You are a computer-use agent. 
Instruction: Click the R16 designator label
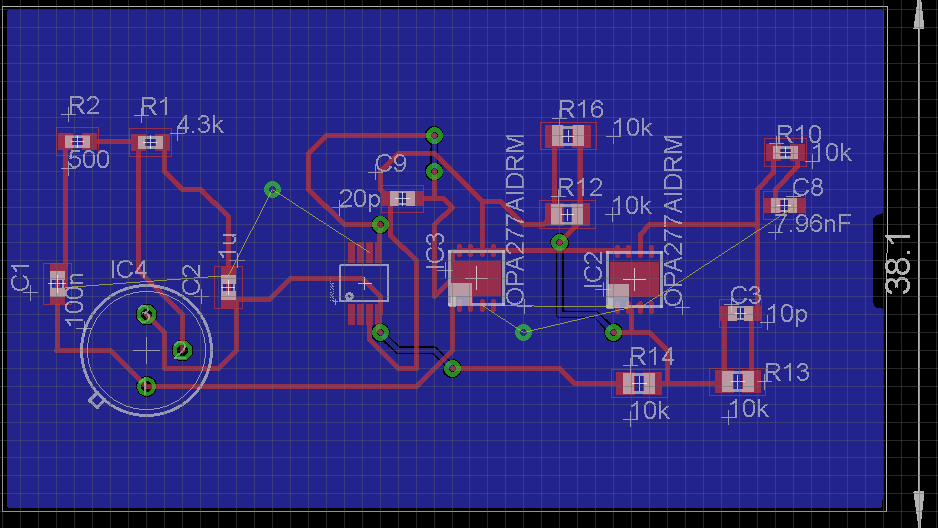tap(581, 109)
